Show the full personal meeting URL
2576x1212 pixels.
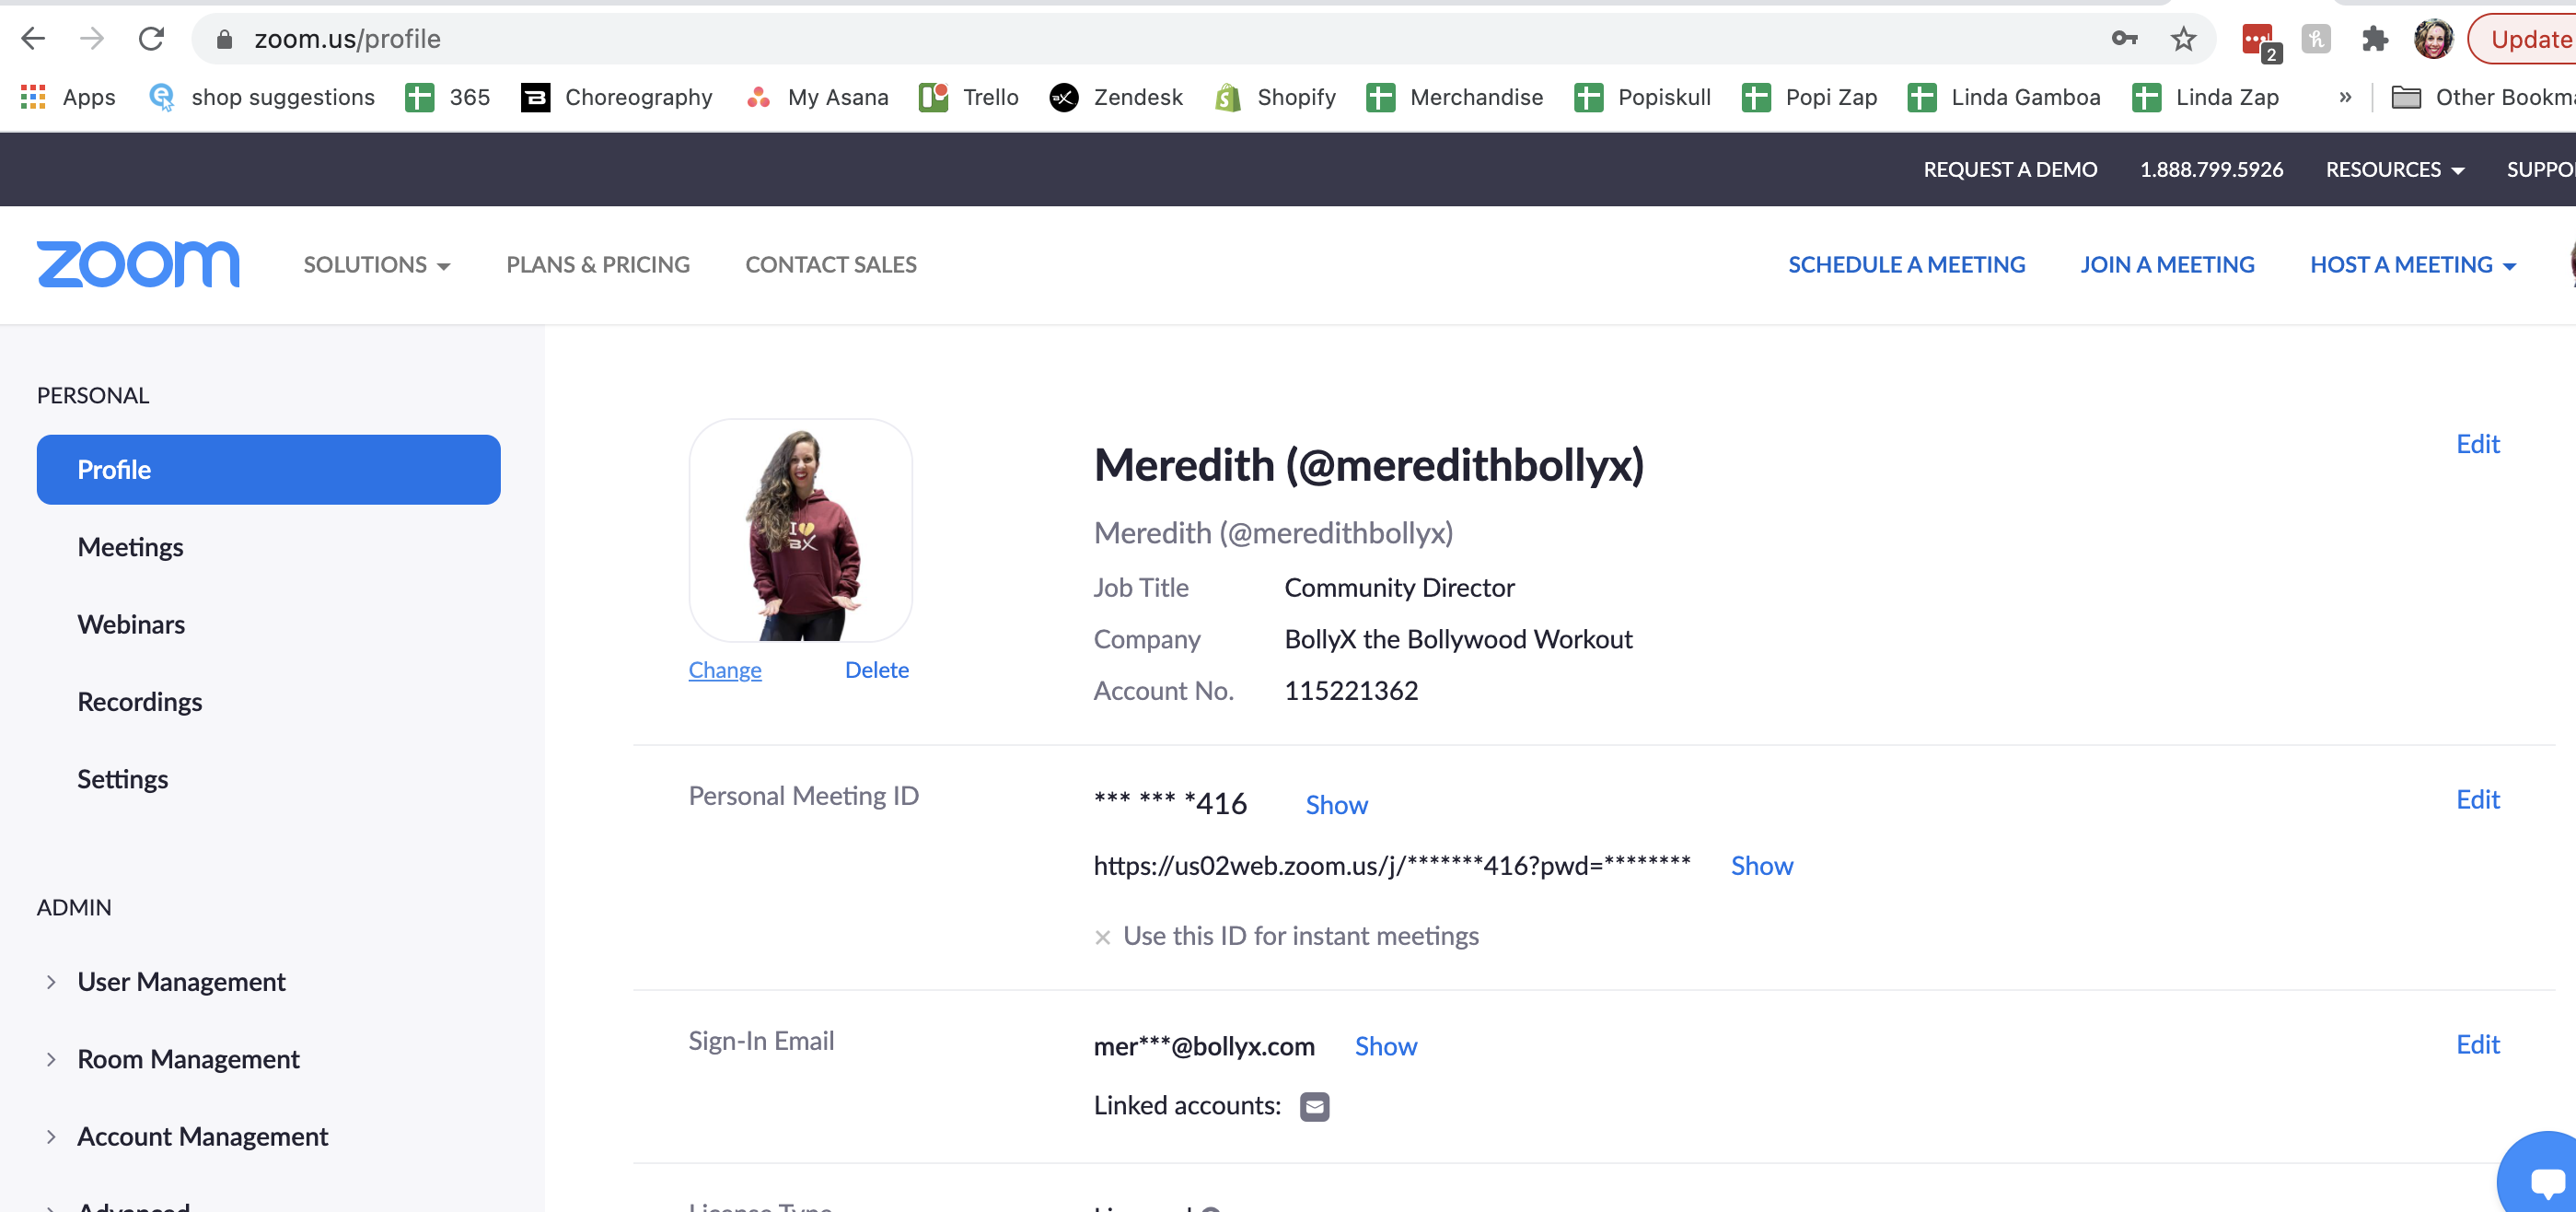(x=1761, y=865)
